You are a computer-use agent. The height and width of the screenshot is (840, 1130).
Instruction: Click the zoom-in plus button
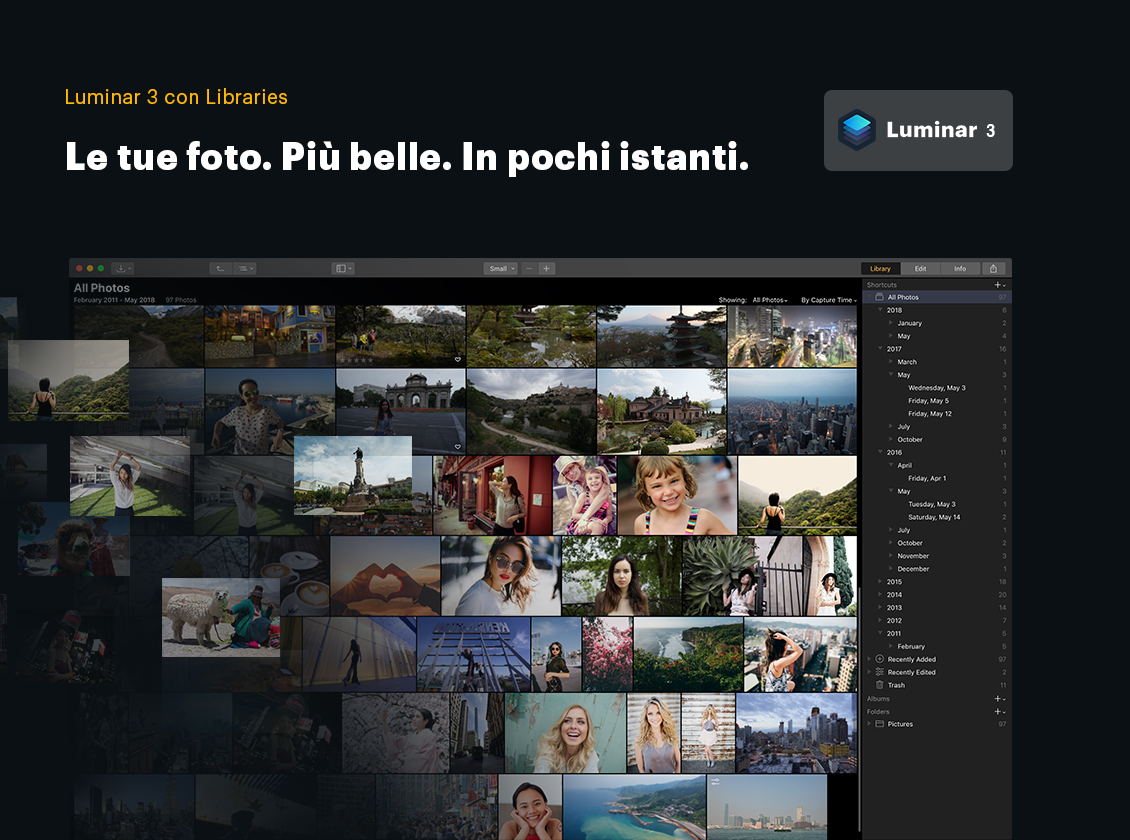(546, 268)
